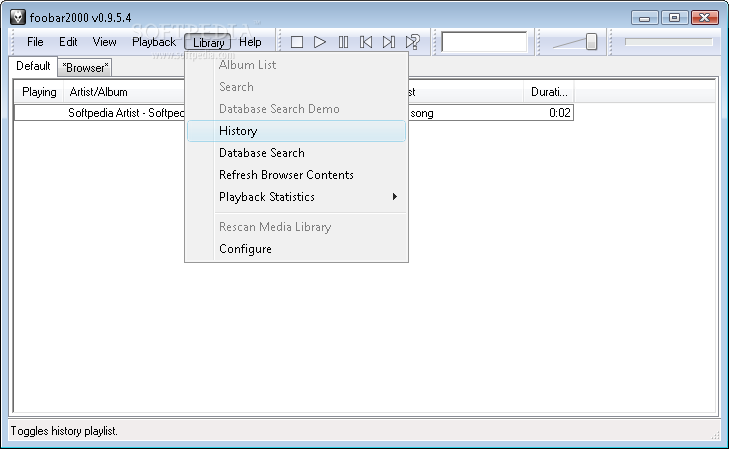The height and width of the screenshot is (449, 729).
Task: Open the View menu
Action: (104, 42)
